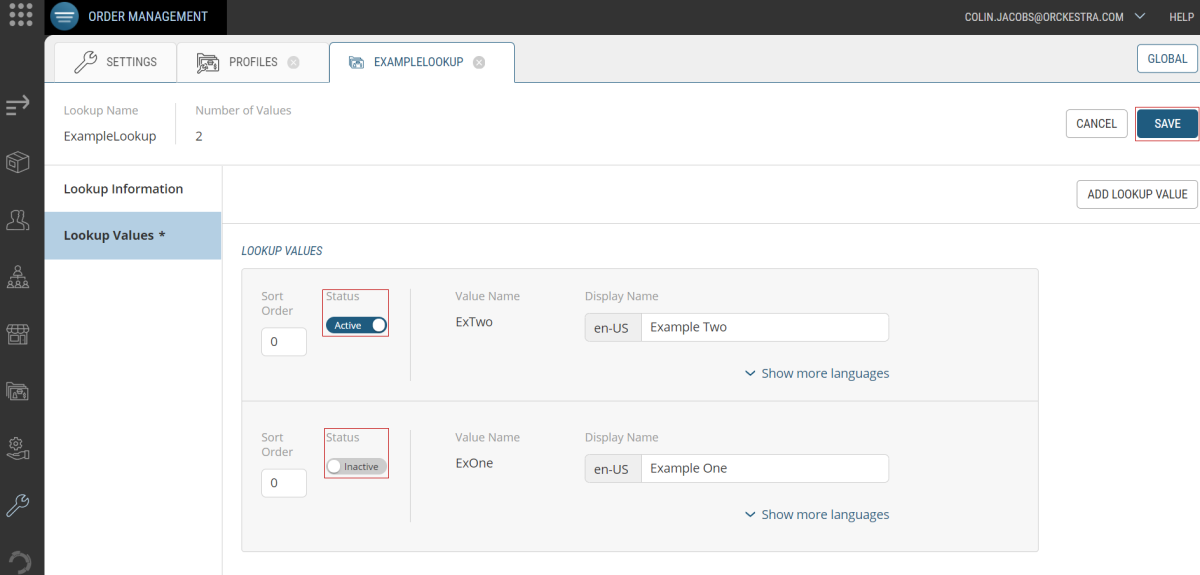Open the app launcher grid icon

click(22, 16)
